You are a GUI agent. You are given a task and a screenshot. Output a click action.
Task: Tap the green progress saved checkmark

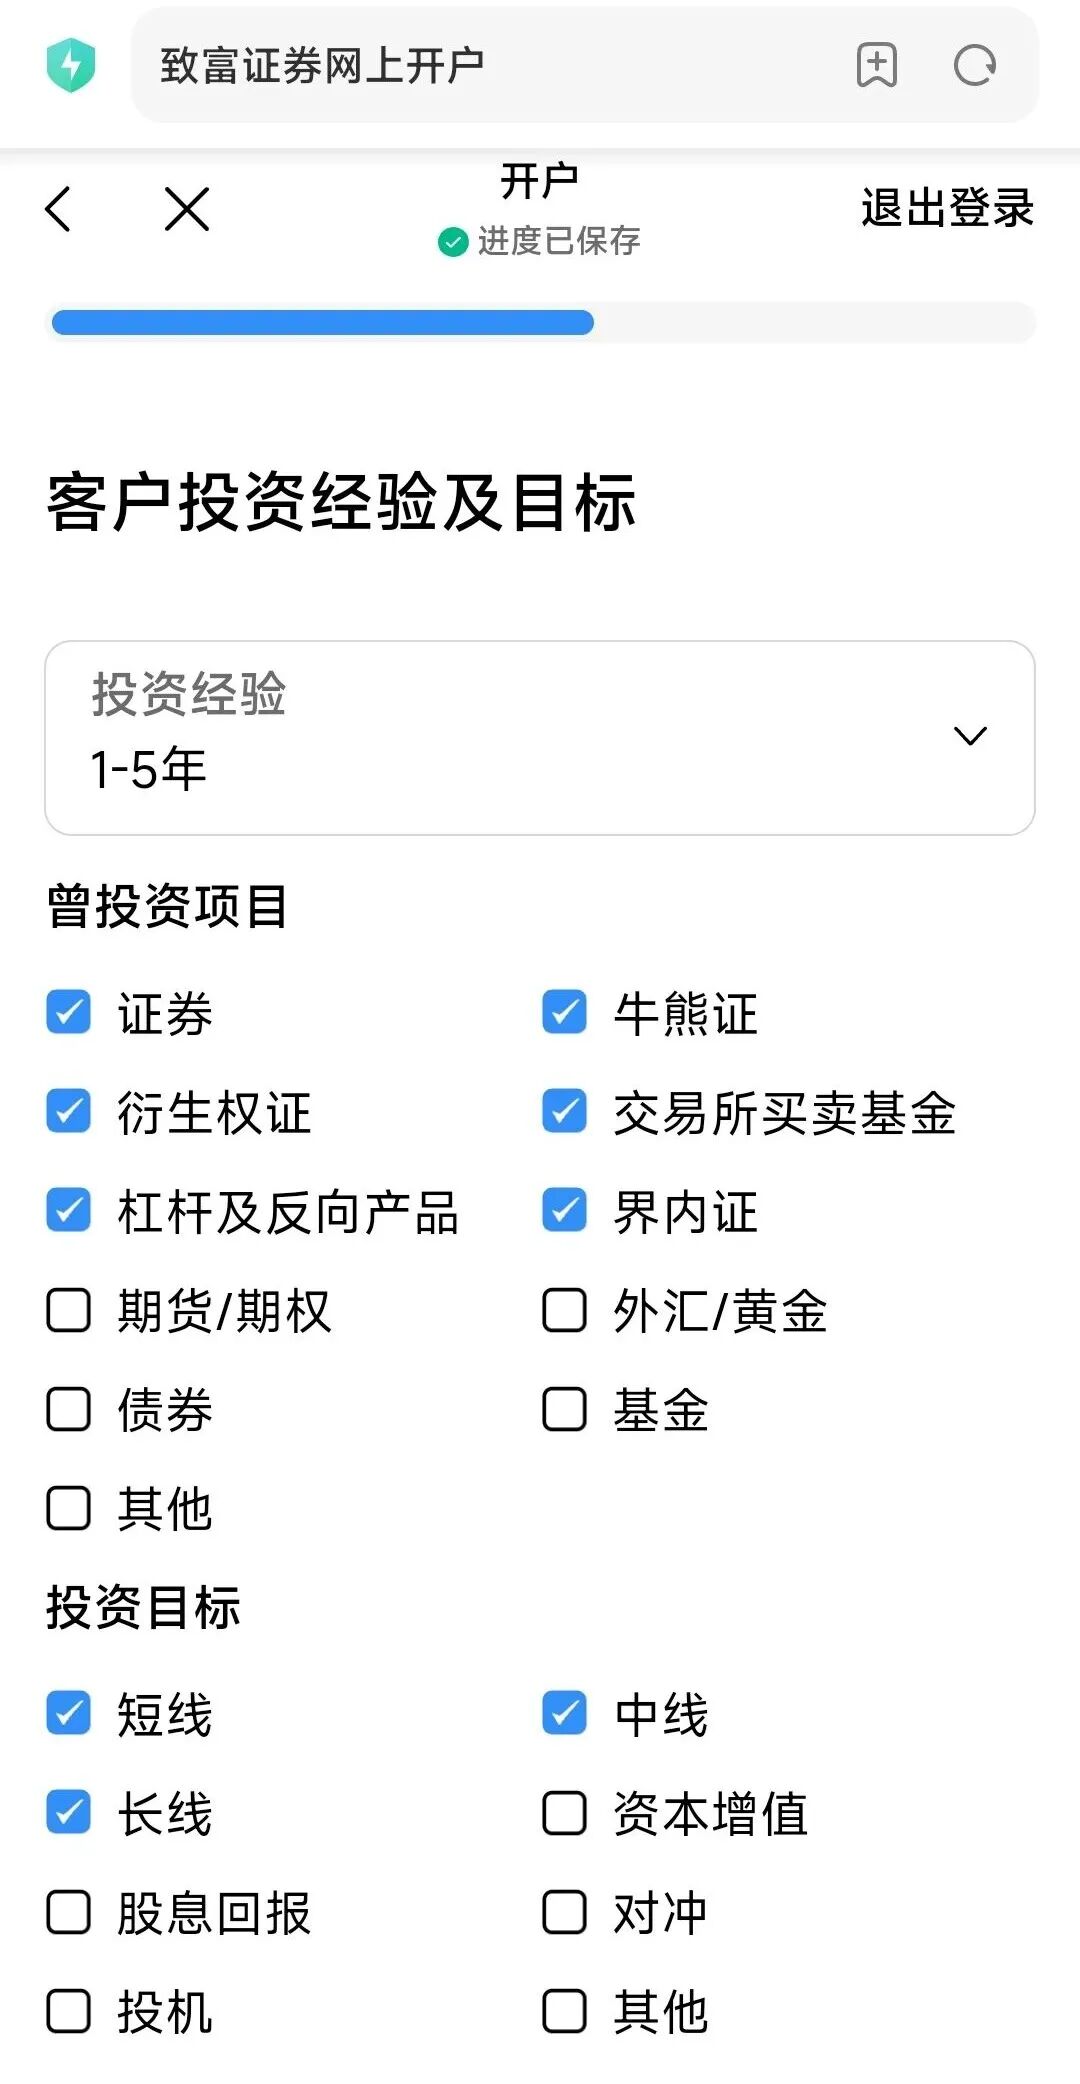coord(453,242)
